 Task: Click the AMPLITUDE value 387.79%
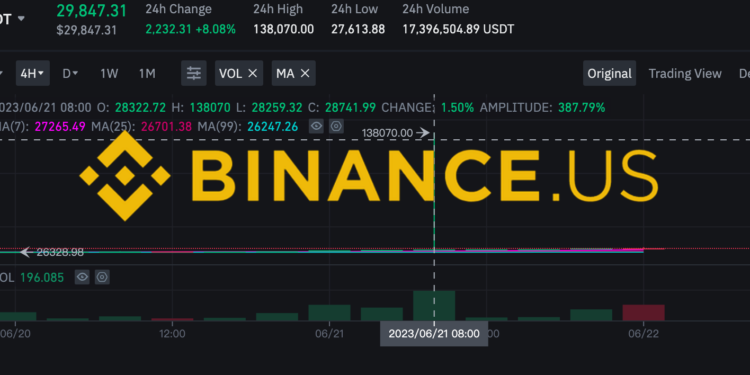[x=582, y=107]
